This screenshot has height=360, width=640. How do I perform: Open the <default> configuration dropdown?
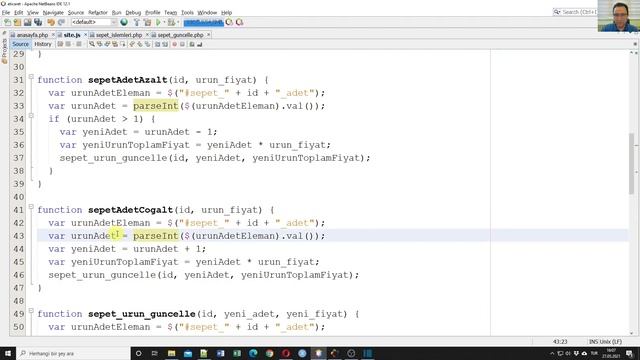coord(94,22)
